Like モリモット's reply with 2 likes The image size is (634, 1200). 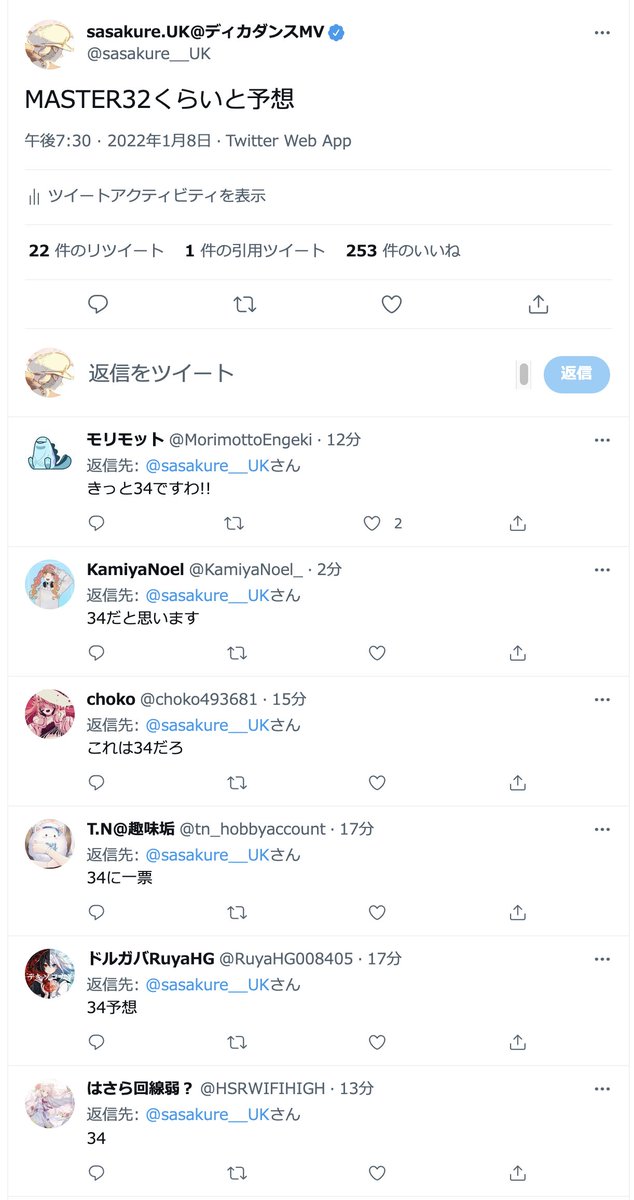[x=372, y=523]
